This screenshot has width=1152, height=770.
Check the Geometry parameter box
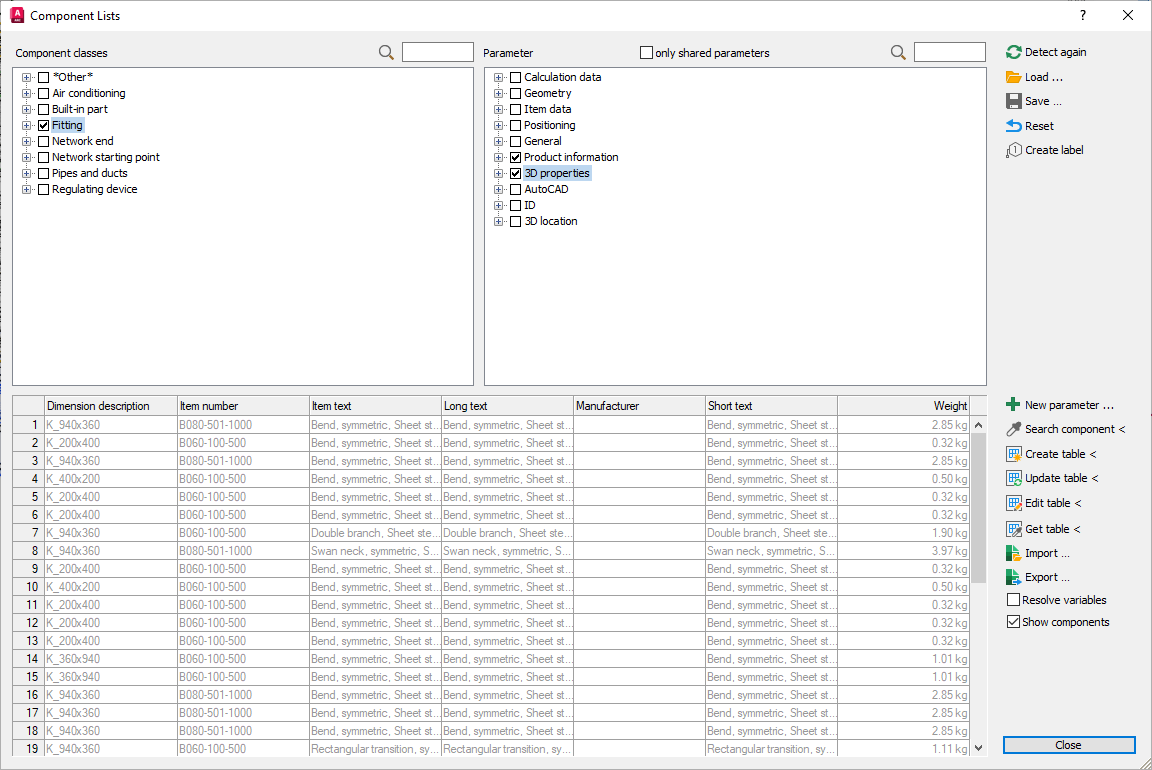click(x=516, y=93)
